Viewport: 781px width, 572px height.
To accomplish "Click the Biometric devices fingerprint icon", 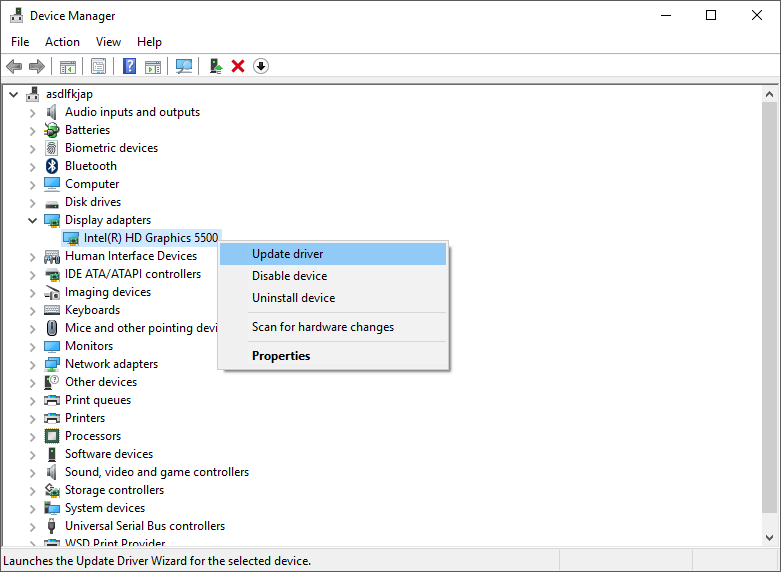I will [x=52, y=148].
